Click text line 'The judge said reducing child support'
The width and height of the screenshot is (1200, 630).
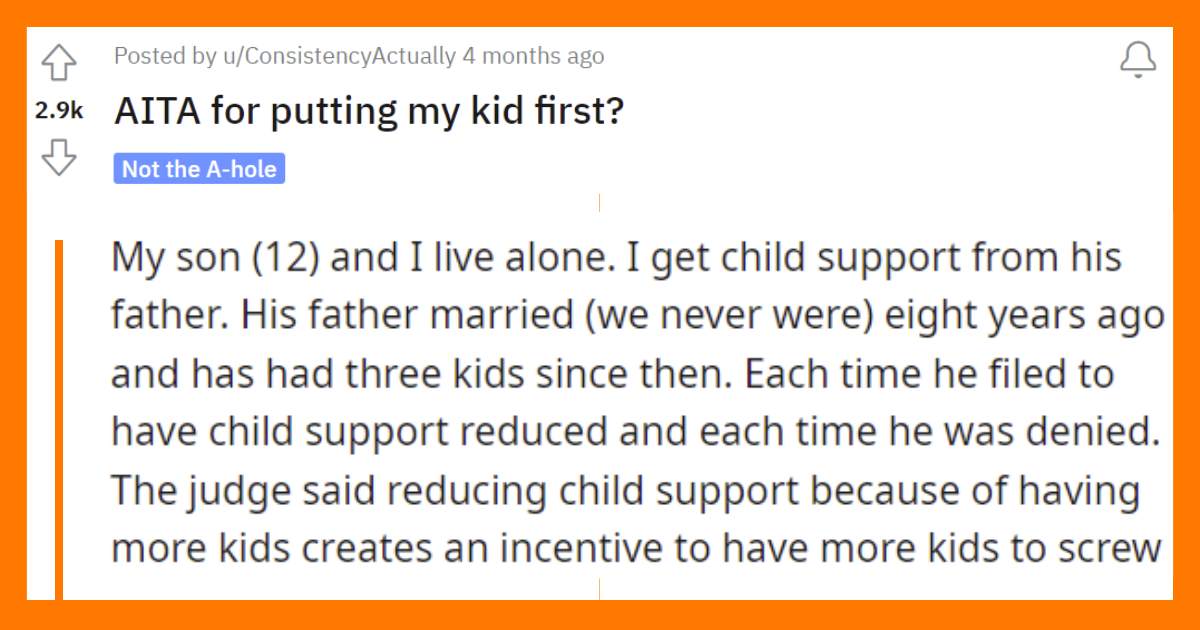pyautogui.click(x=454, y=490)
